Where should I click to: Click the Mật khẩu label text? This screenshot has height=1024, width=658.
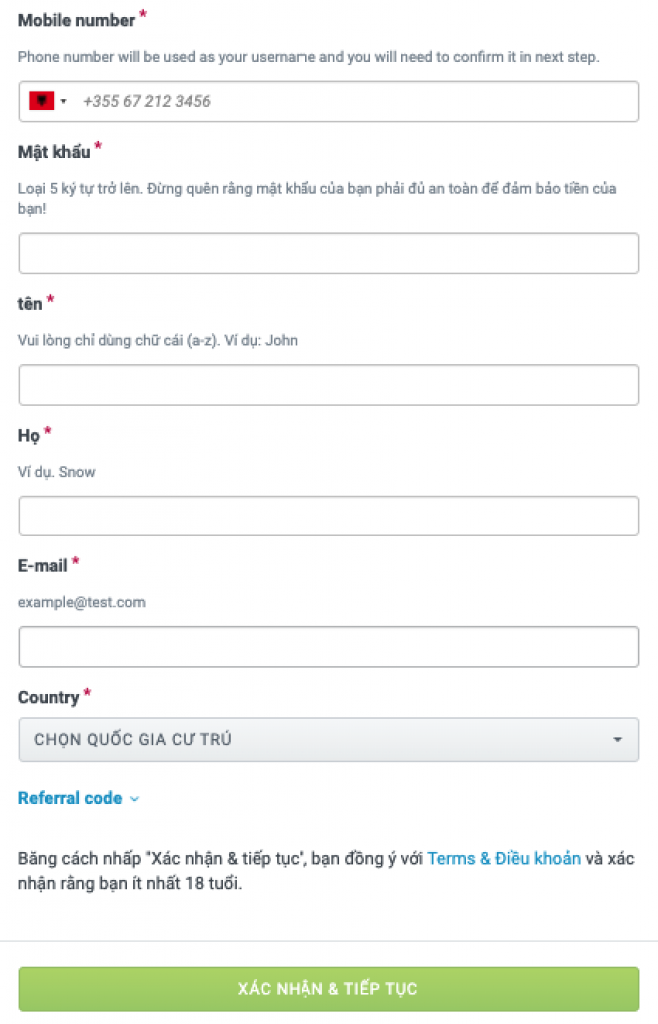(54, 152)
